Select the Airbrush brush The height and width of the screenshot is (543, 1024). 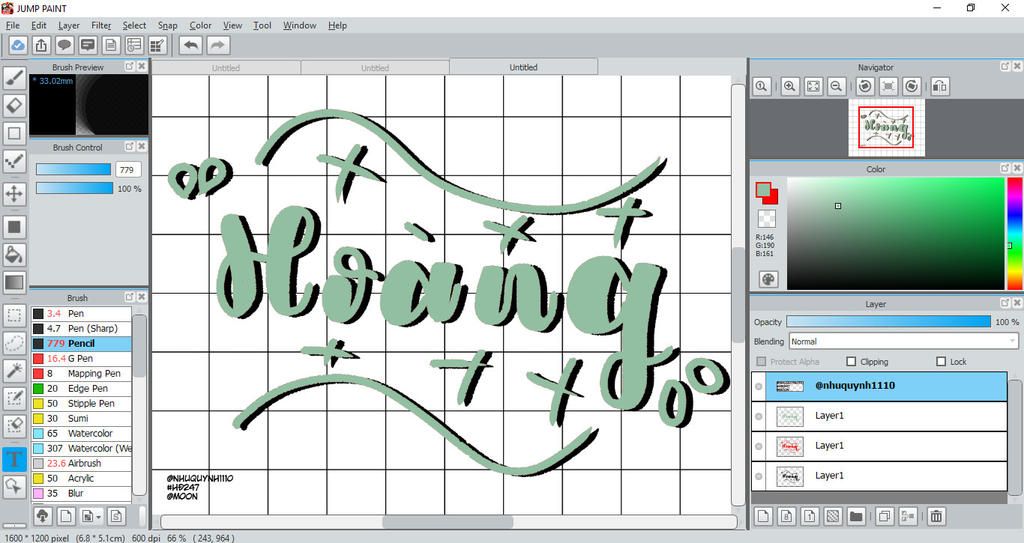(81, 463)
